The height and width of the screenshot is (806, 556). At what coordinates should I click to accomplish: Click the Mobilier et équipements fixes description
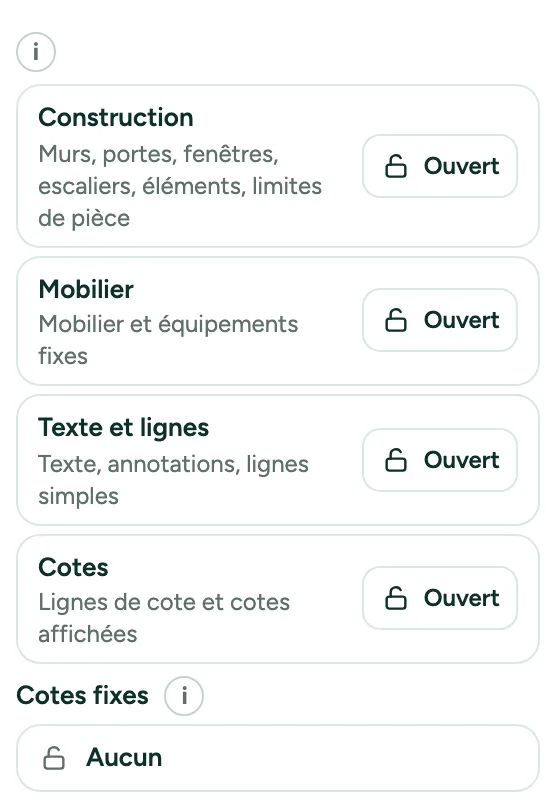(168, 340)
